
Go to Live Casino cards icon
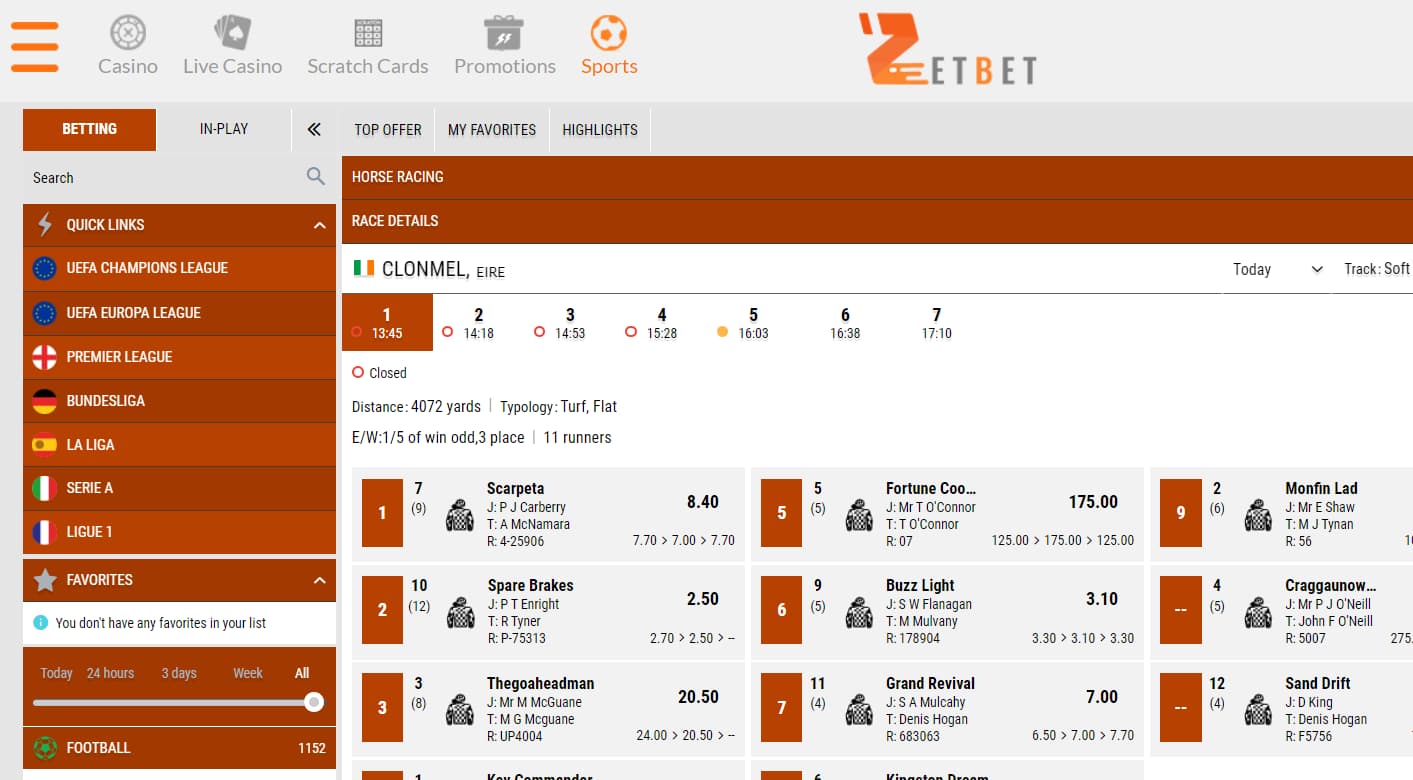(232, 33)
